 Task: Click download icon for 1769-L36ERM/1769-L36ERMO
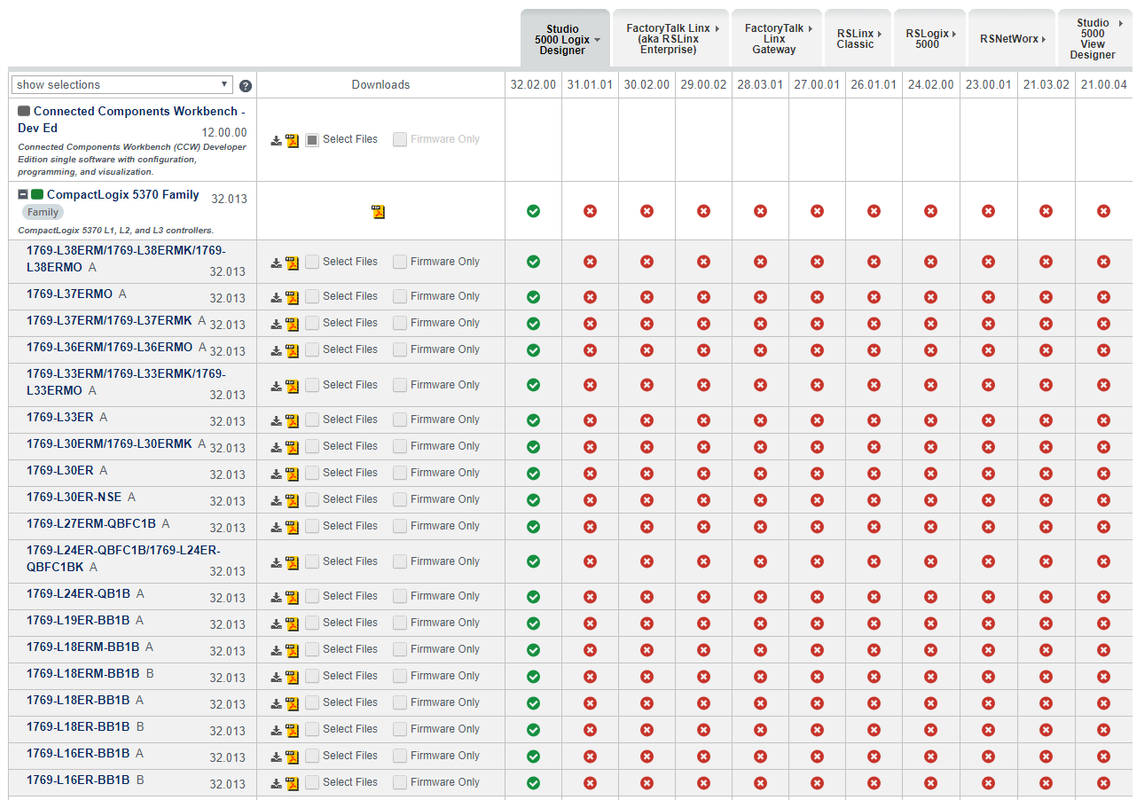point(276,351)
